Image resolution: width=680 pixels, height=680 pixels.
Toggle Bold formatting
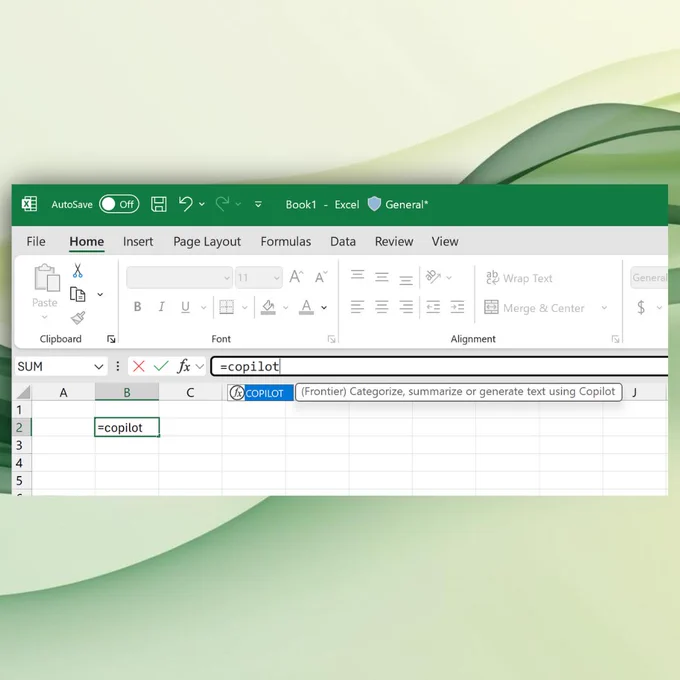pyautogui.click(x=137, y=307)
